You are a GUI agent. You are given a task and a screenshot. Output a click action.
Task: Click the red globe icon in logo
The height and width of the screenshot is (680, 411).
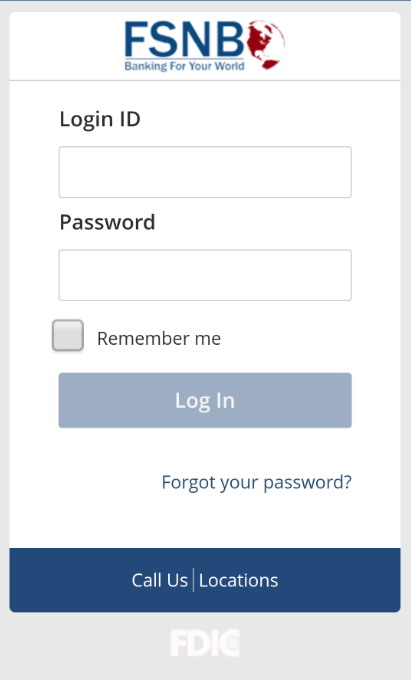[266, 45]
